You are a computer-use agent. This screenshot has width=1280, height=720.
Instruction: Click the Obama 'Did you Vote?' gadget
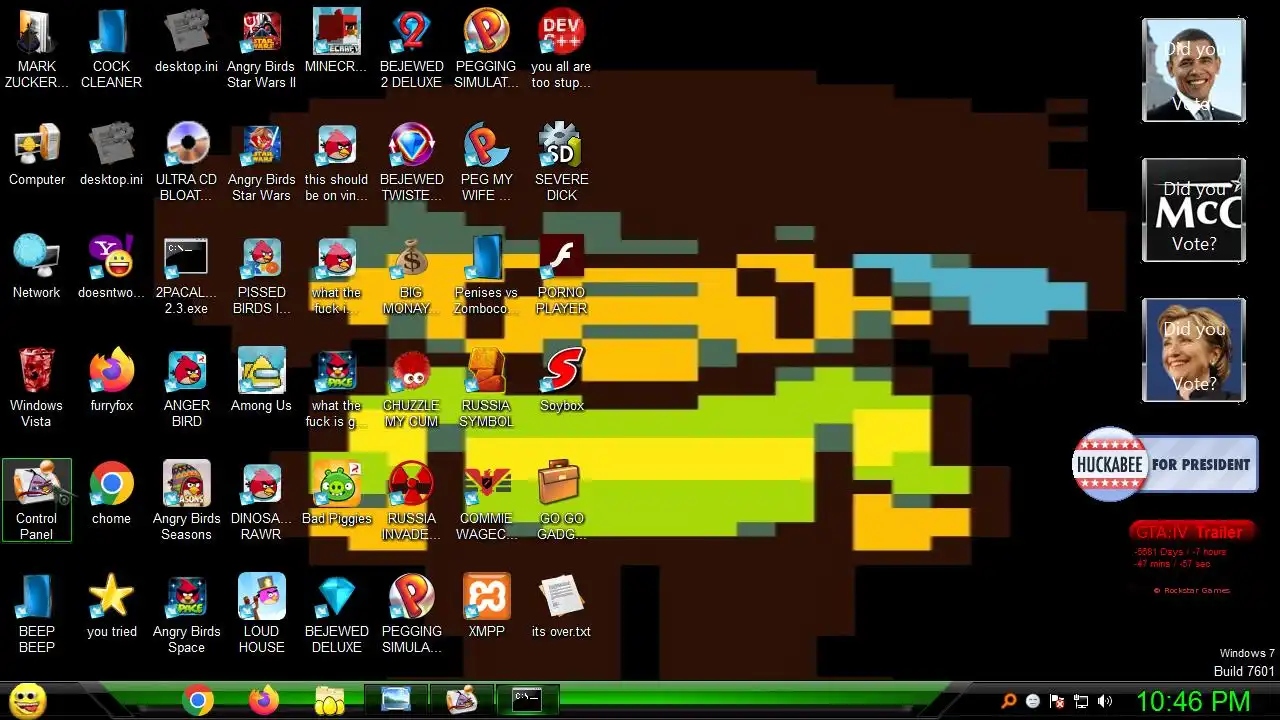[x=1194, y=70]
